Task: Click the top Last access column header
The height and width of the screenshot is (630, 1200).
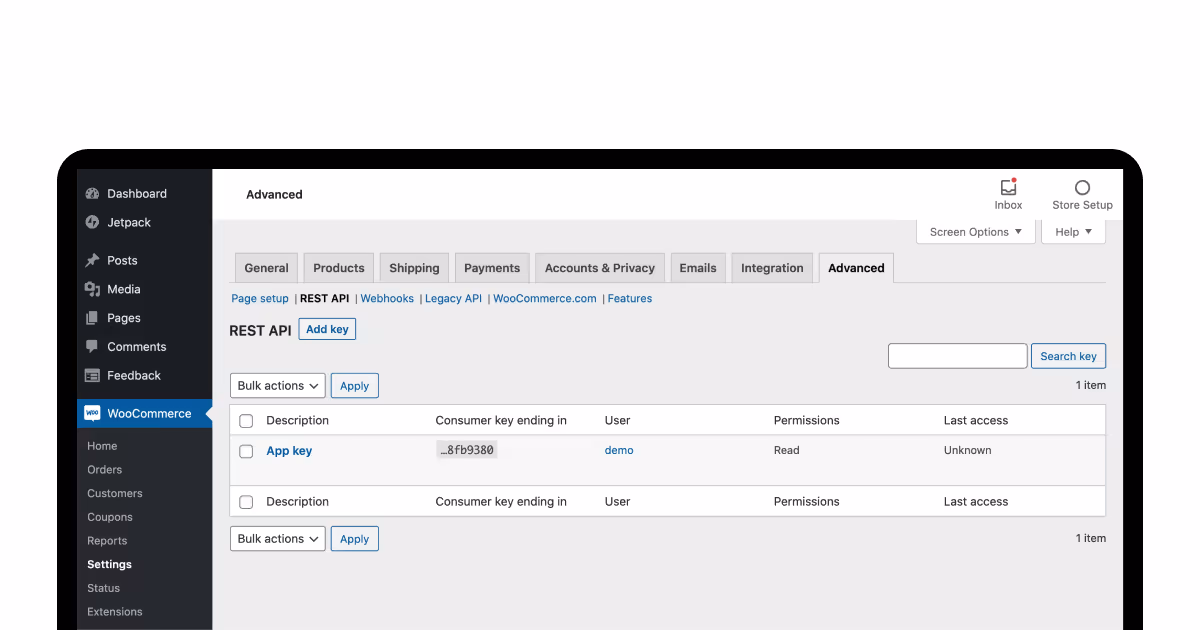Action: coord(976,421)
